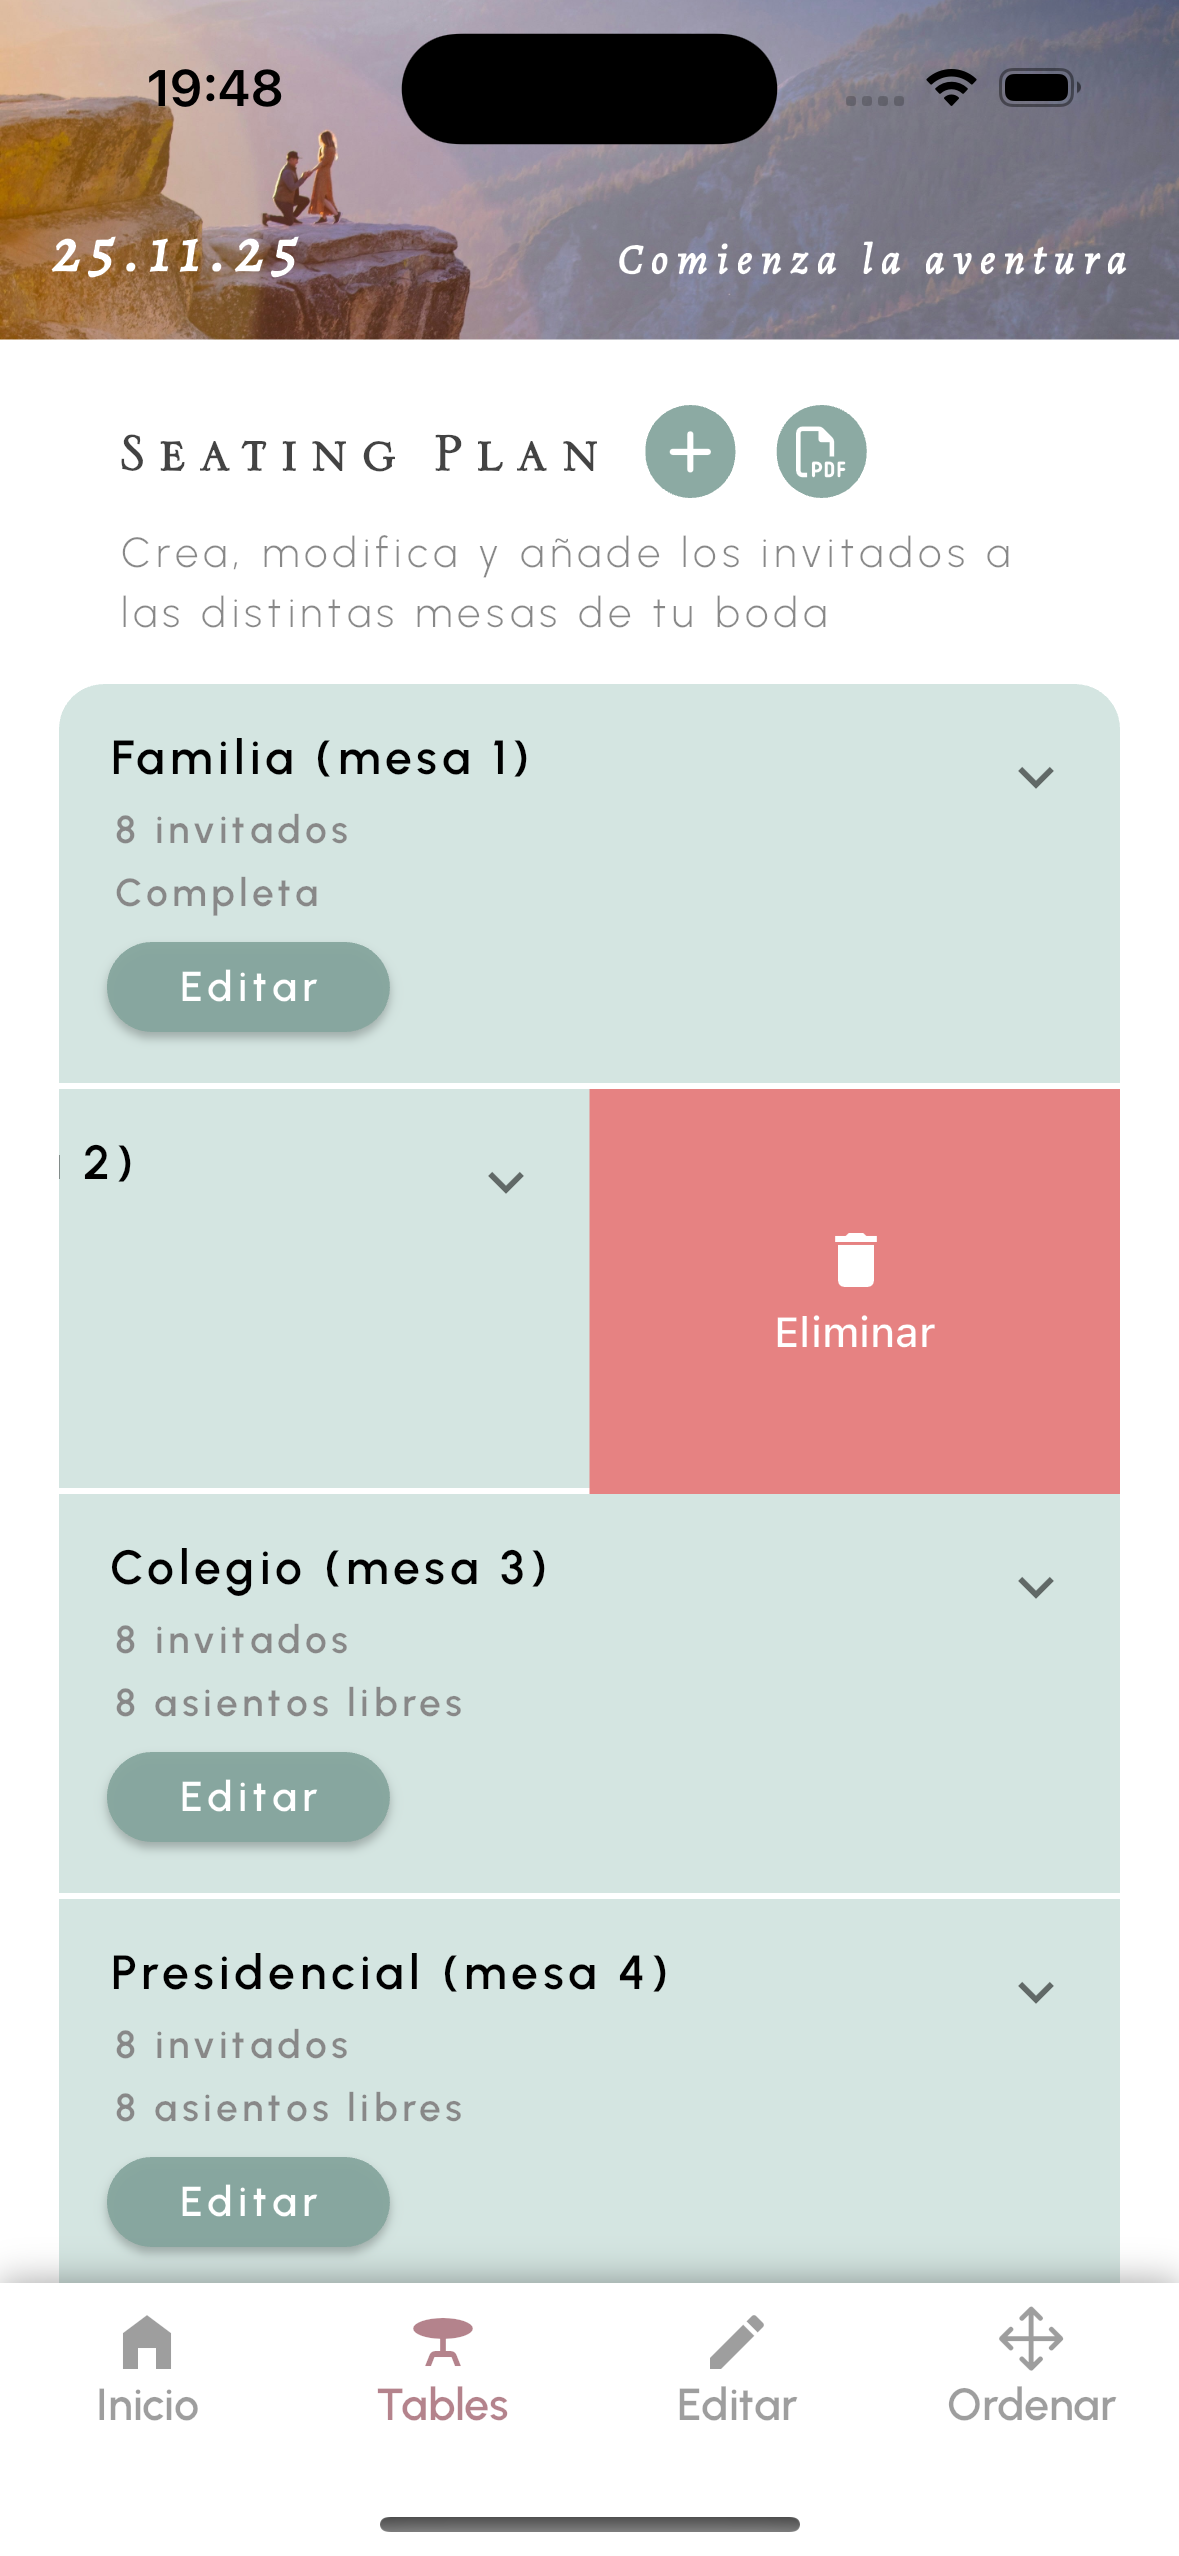The image size is (1179, 2556).
Task: Tap the Ordenar arrows icon
Action: pyautogui.click(x=1031, y=2340)
